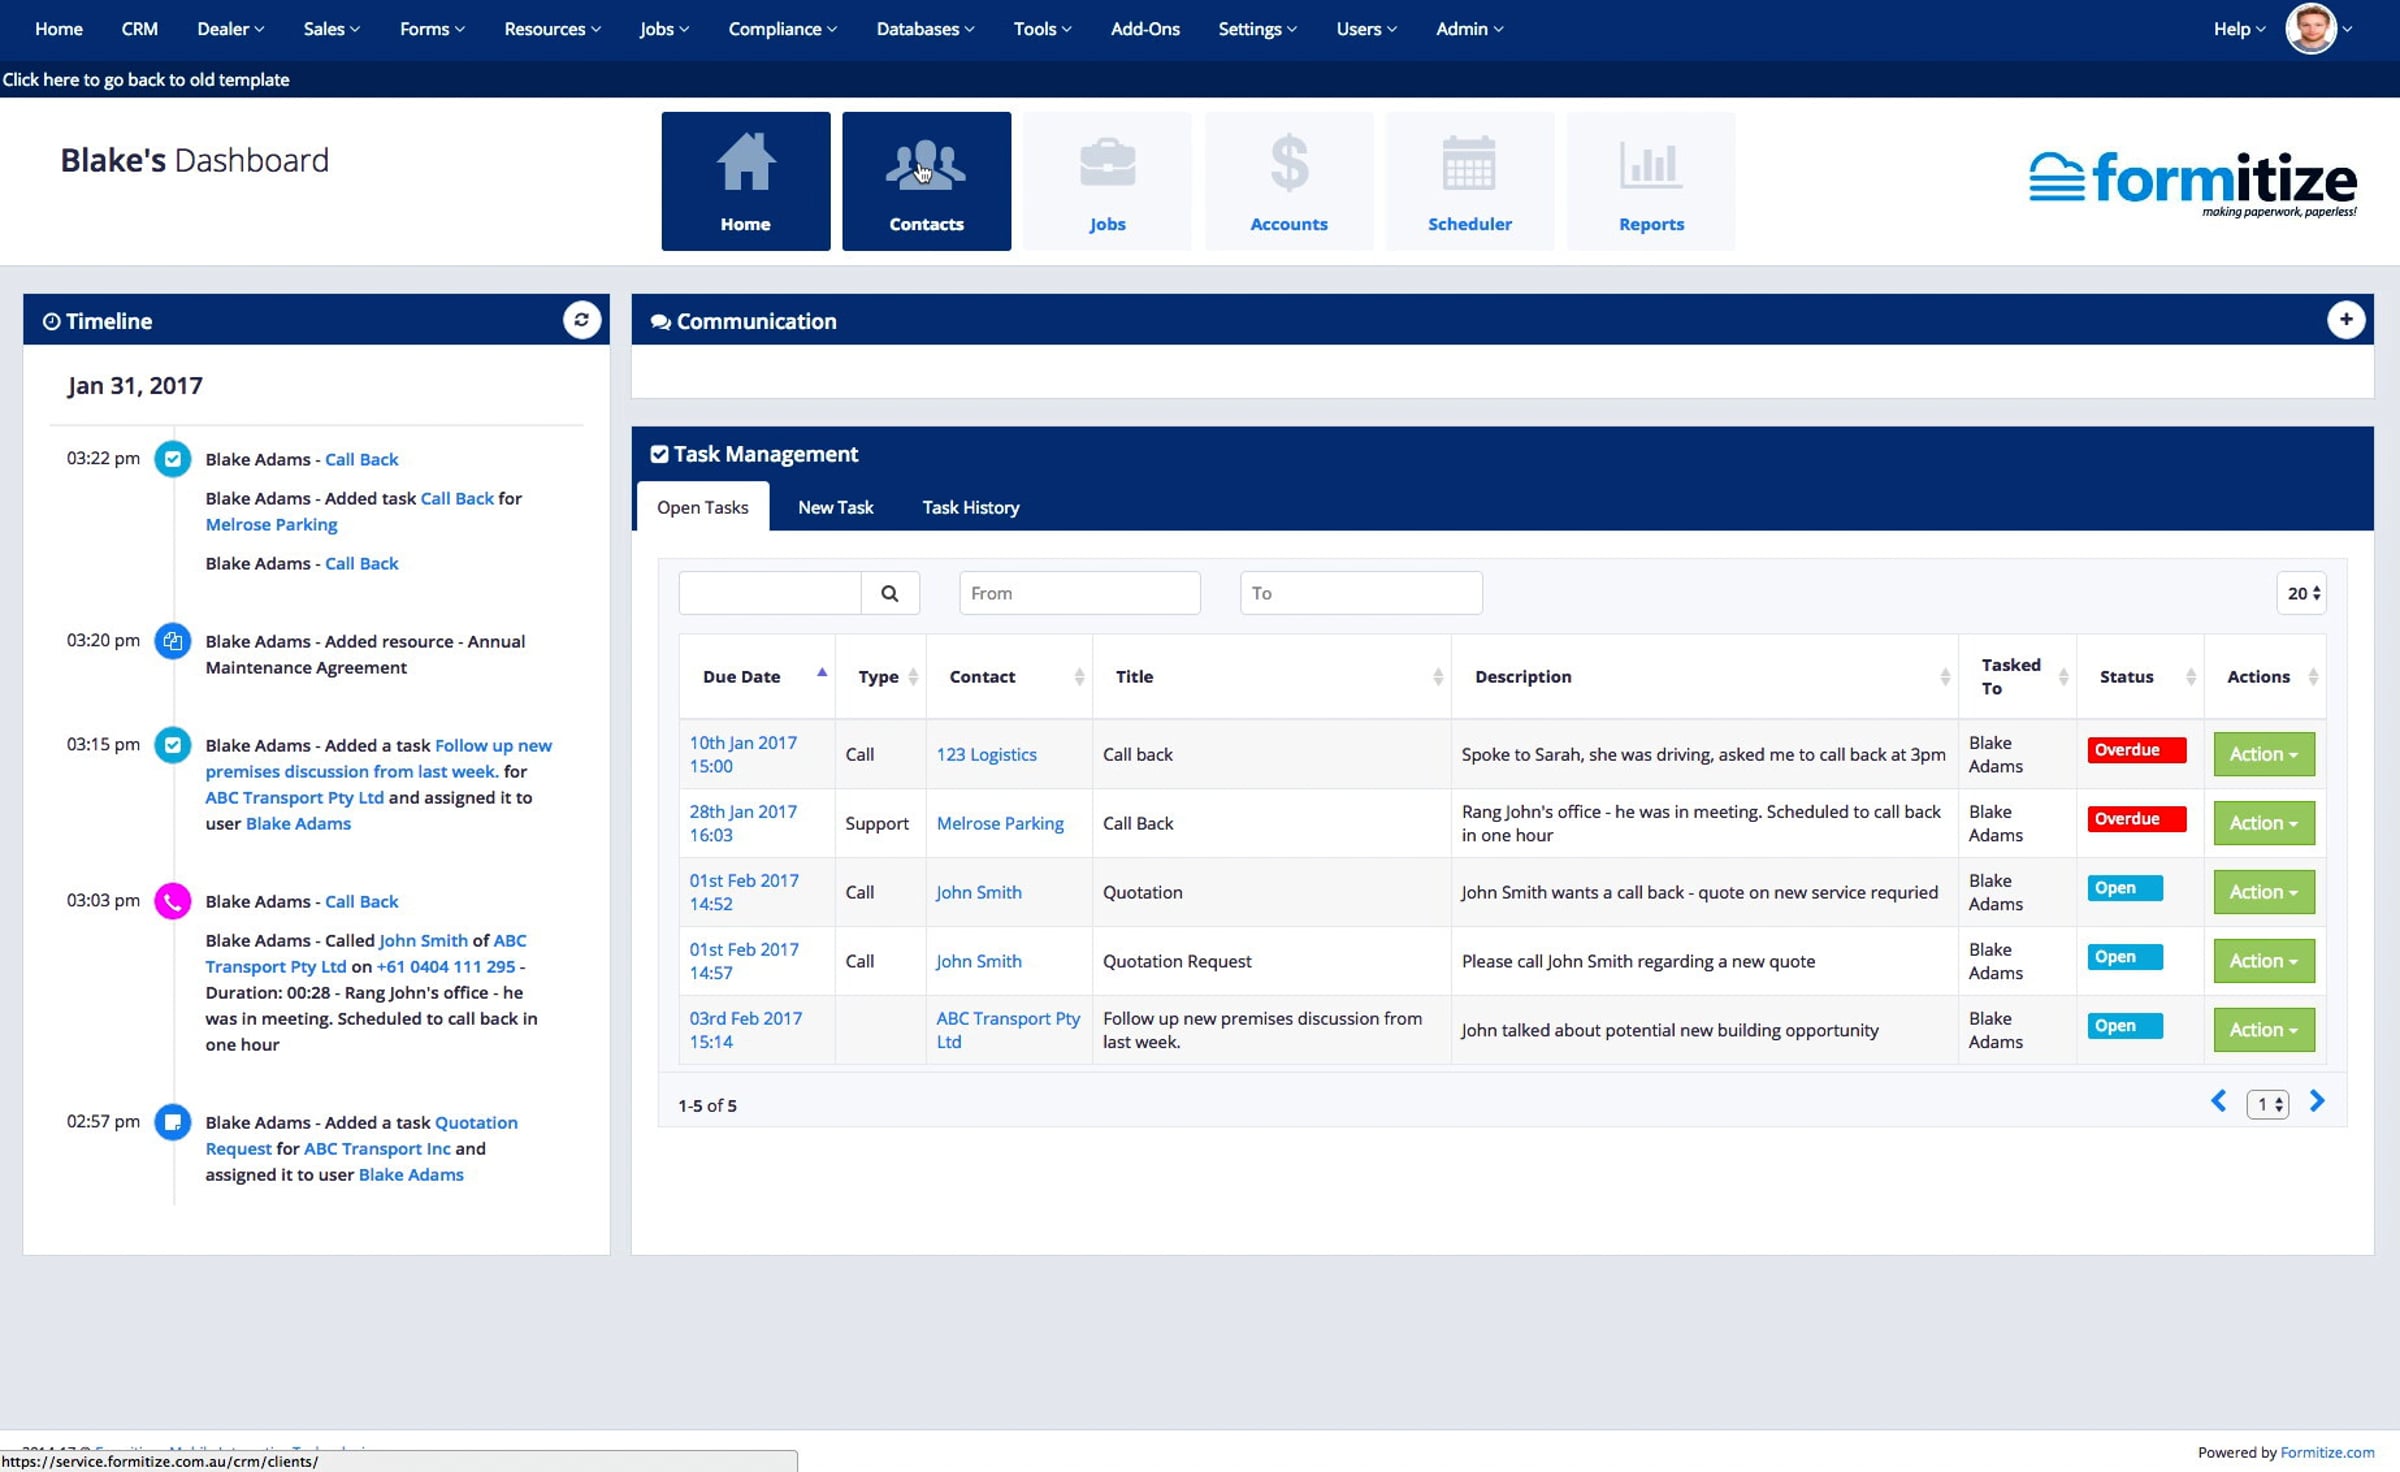Click the Communication plus icon
The height and width of the screenshot is (1472, 2400).
[x=2345, y=320]
